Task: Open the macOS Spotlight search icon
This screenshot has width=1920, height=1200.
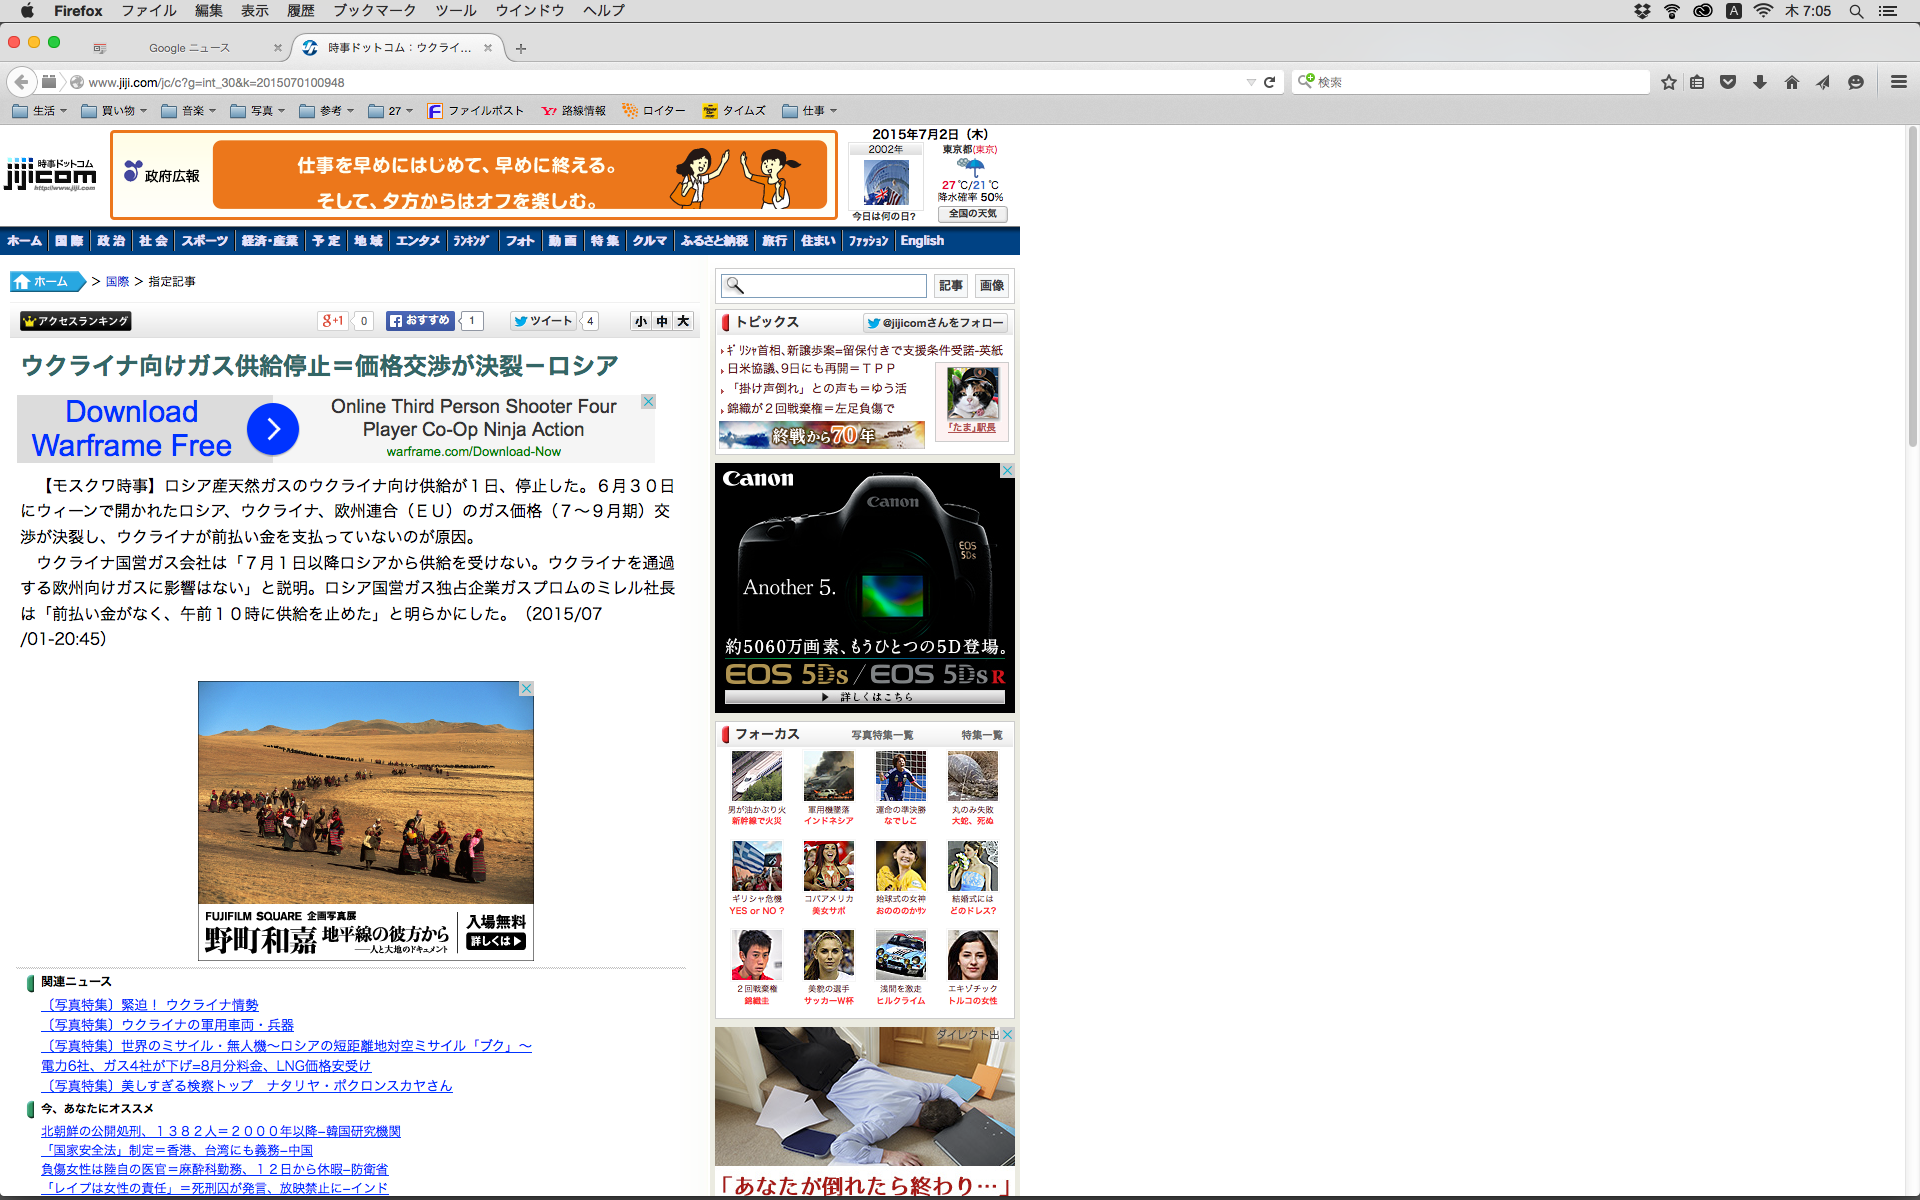Action: [x=1856, y=11]
